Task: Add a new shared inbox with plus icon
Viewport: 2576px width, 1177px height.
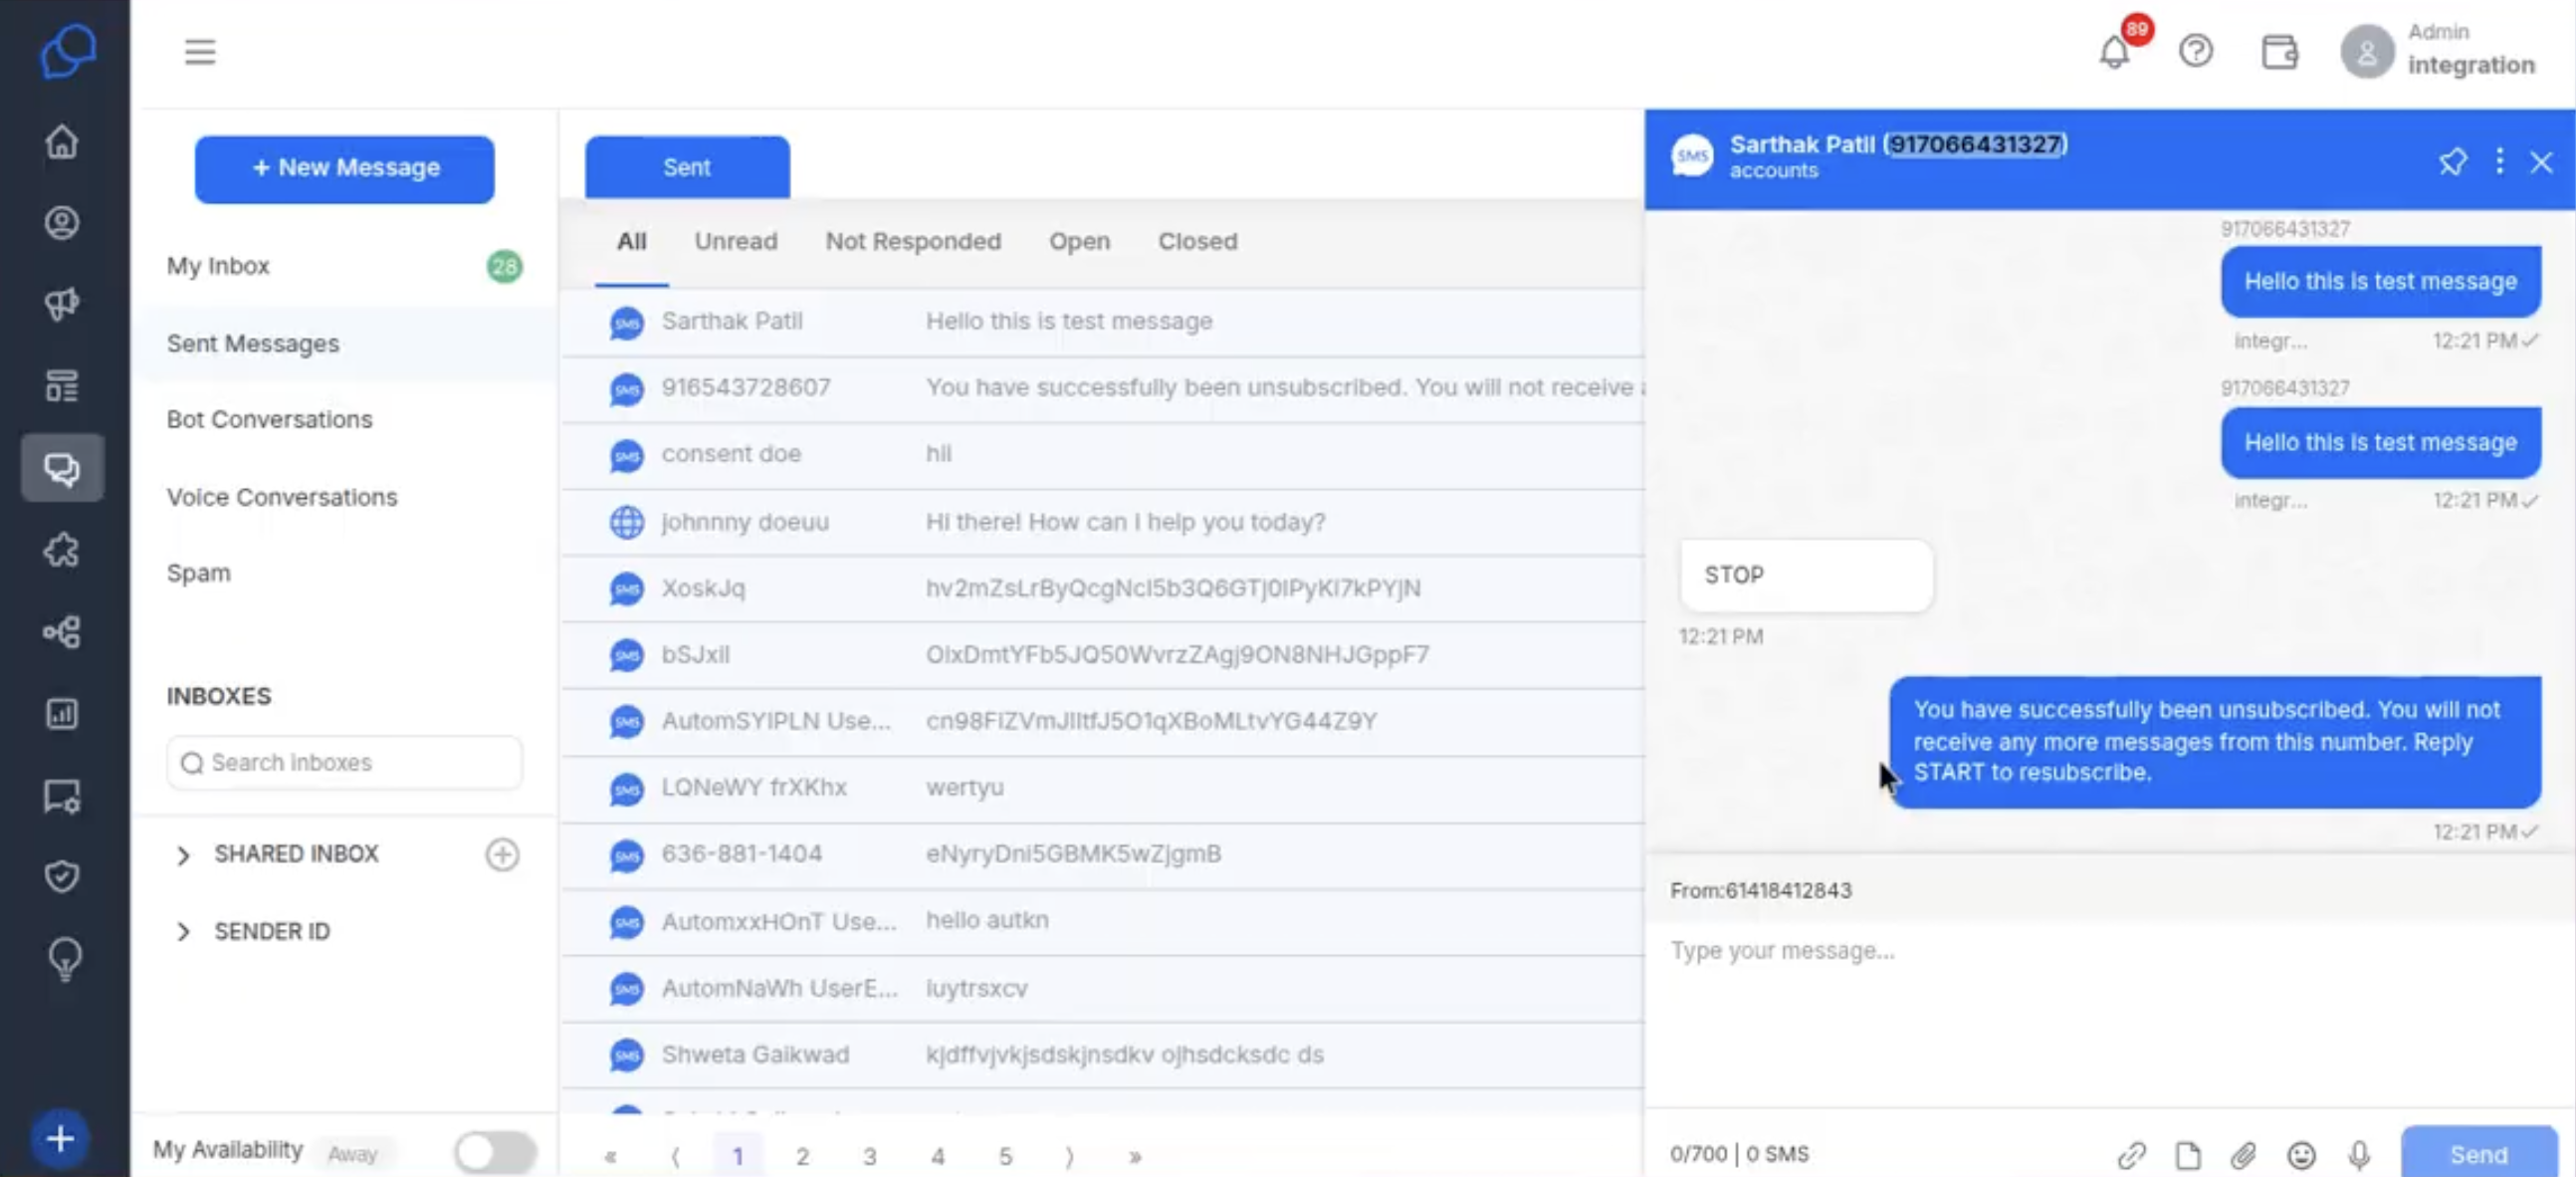Action: pyautogui.click(x=502, y=854)
